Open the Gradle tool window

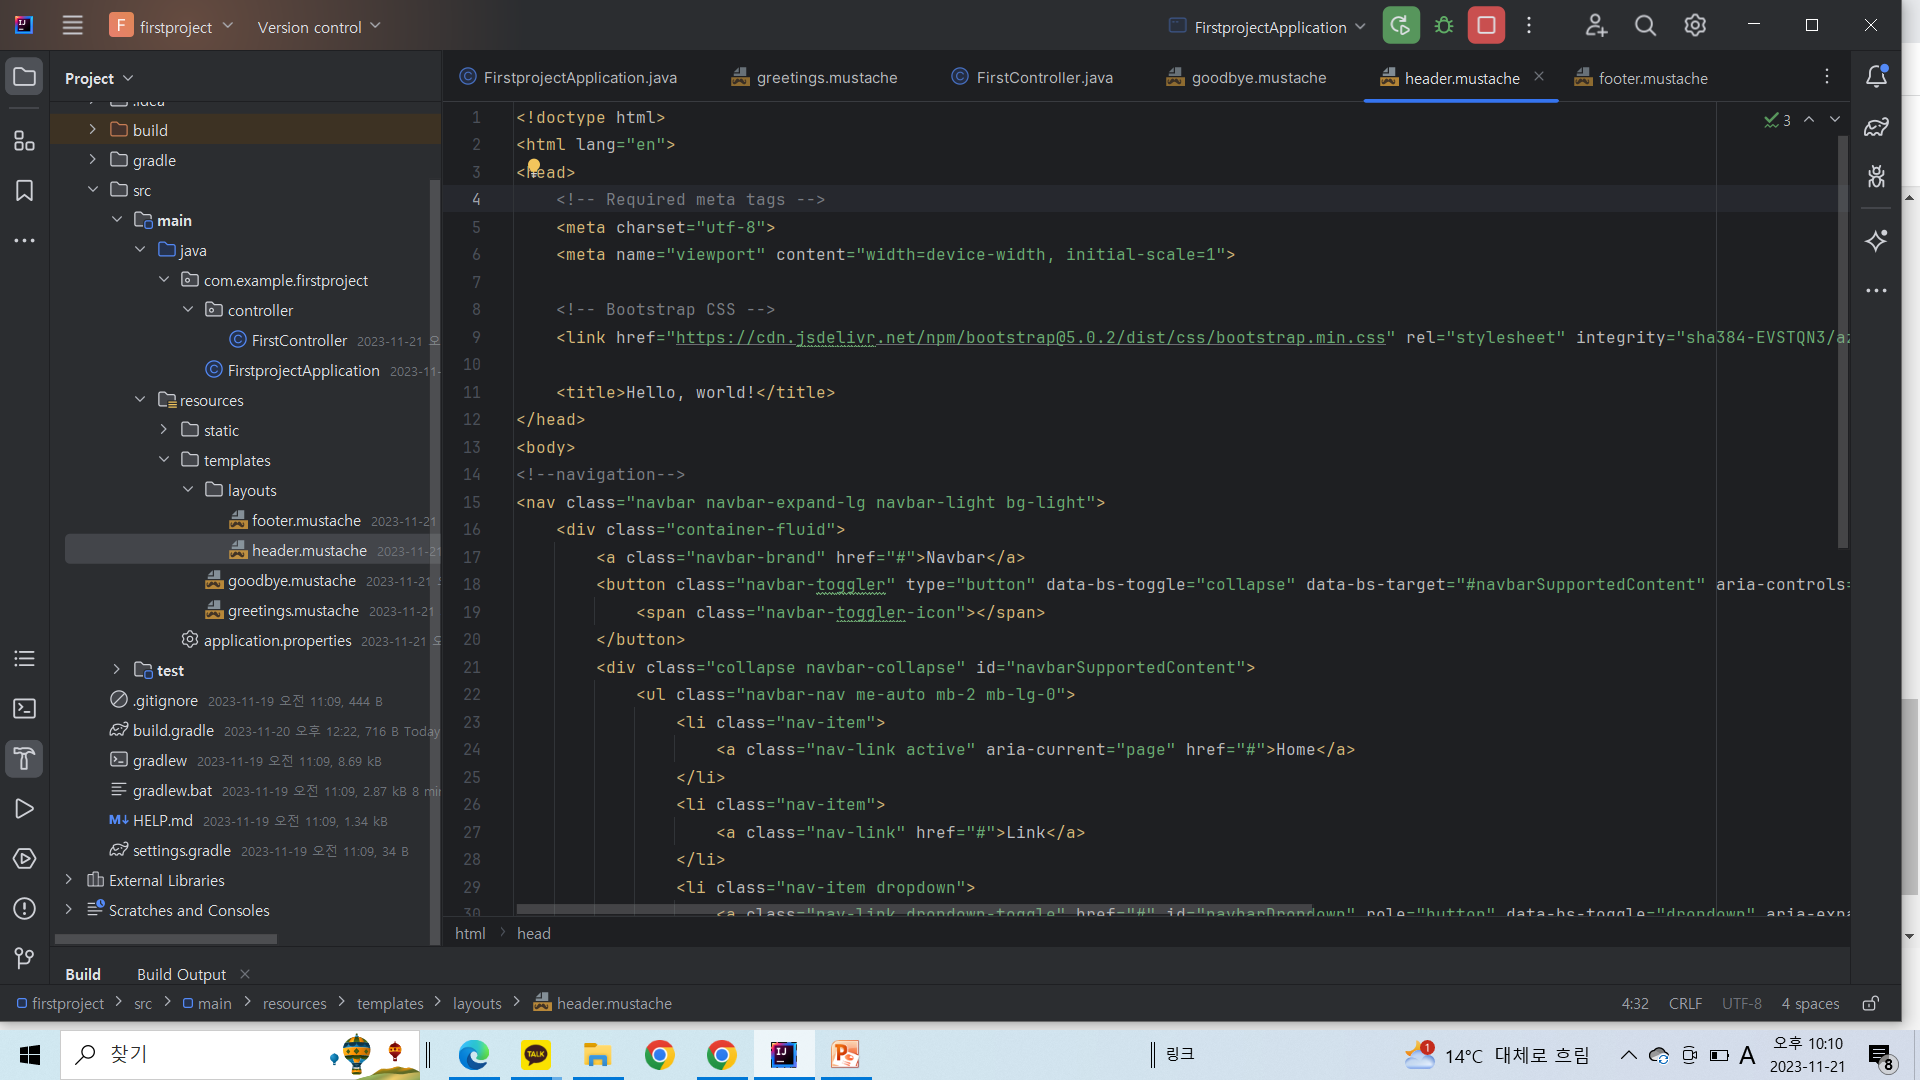tap(1876, 127)
